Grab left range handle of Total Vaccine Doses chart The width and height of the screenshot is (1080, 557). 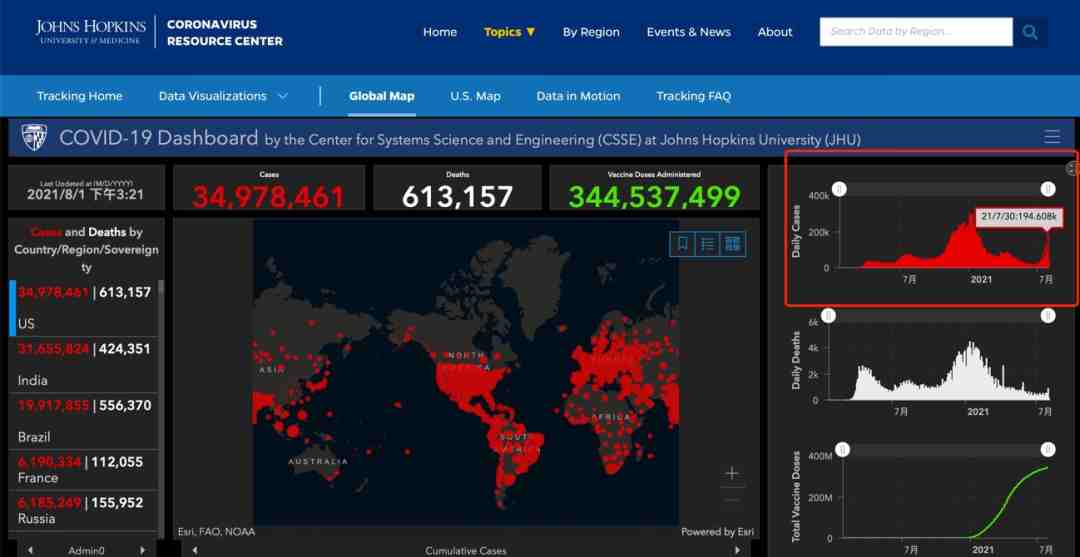(842, 450)
